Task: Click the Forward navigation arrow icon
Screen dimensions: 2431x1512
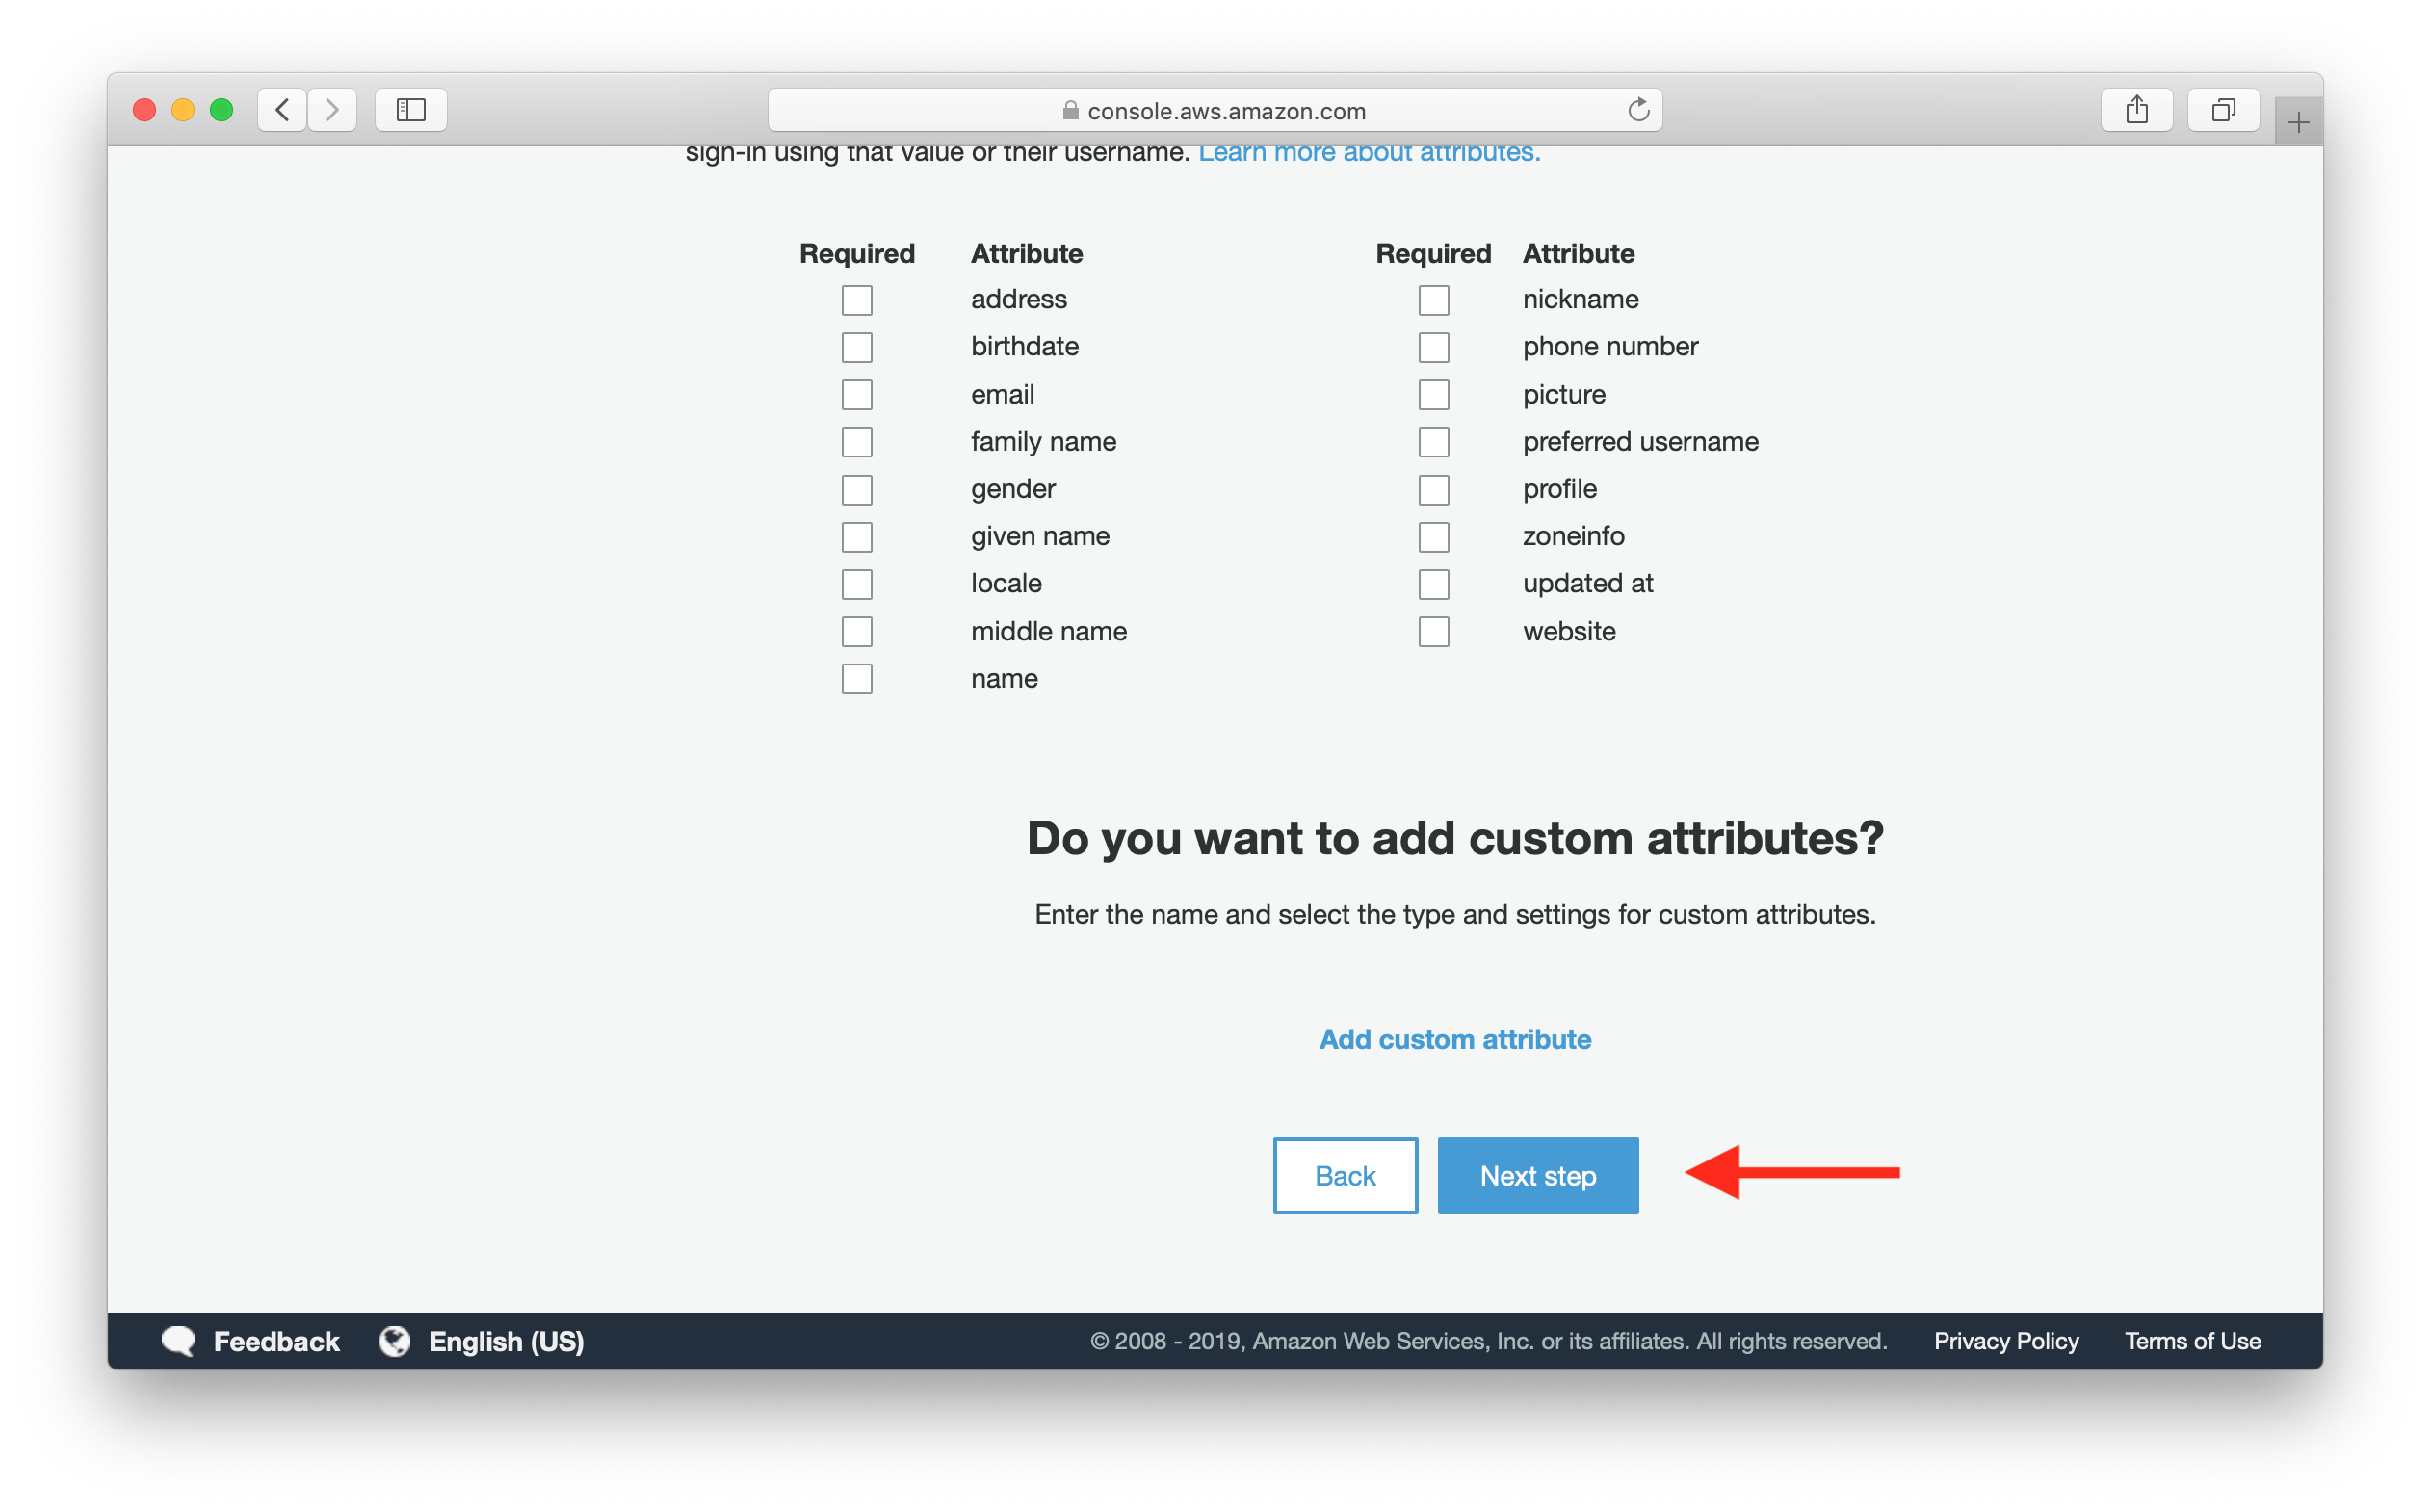Action: (332, 110)
